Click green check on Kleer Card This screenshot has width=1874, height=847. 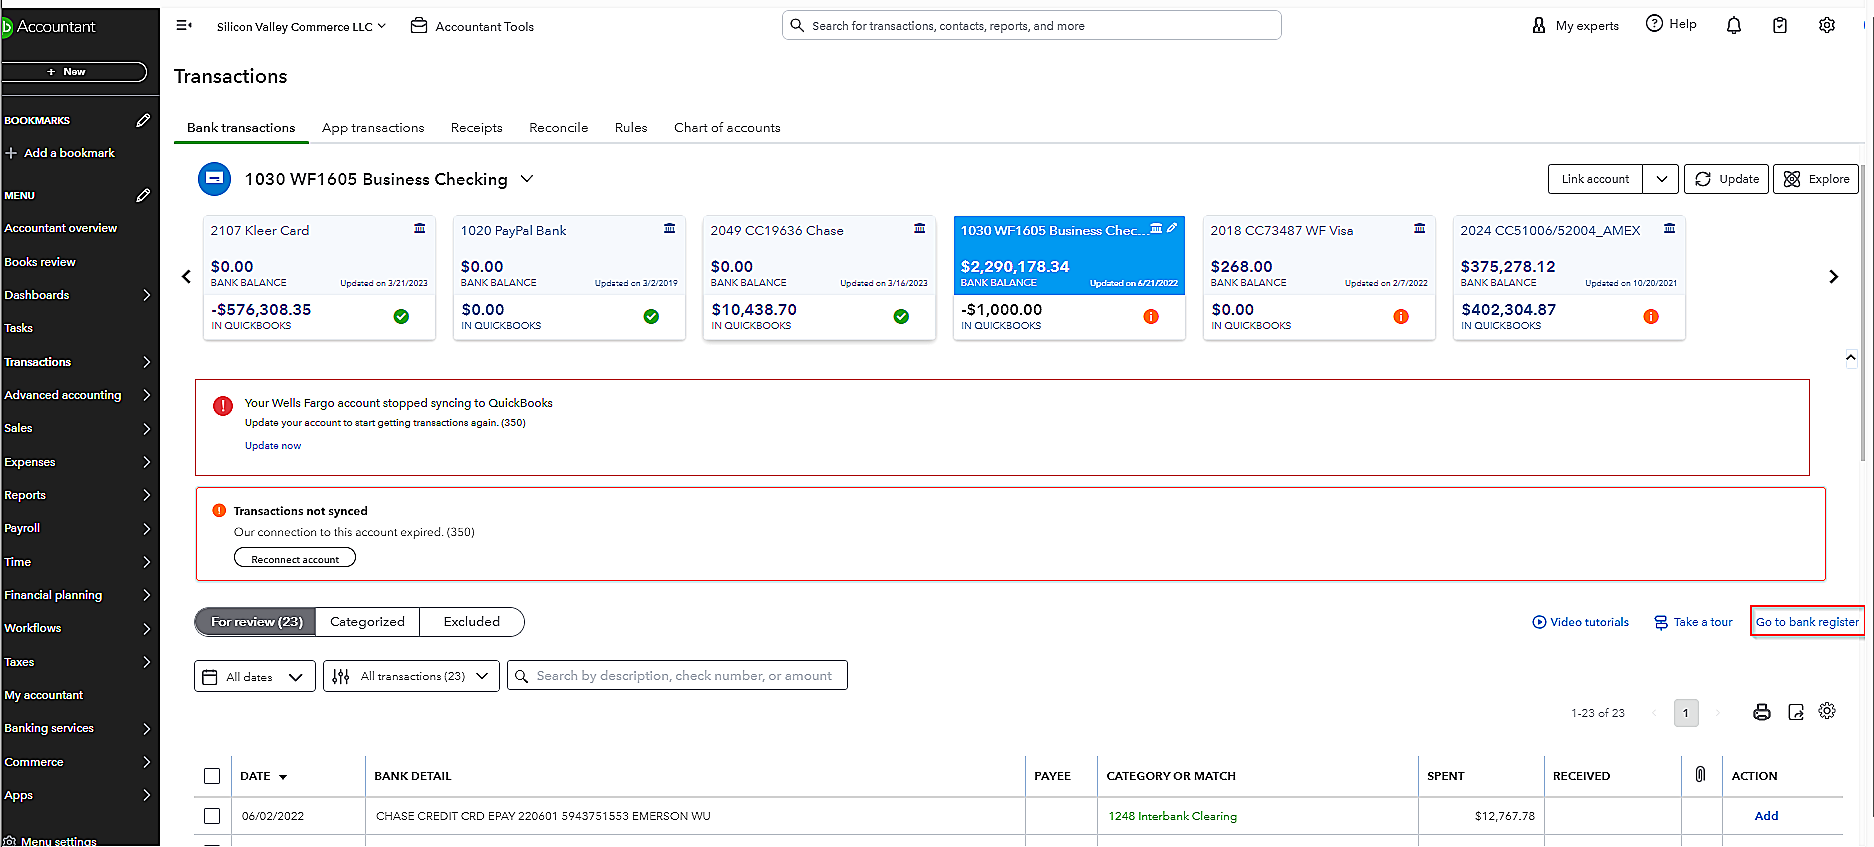(x=401, y=316)
